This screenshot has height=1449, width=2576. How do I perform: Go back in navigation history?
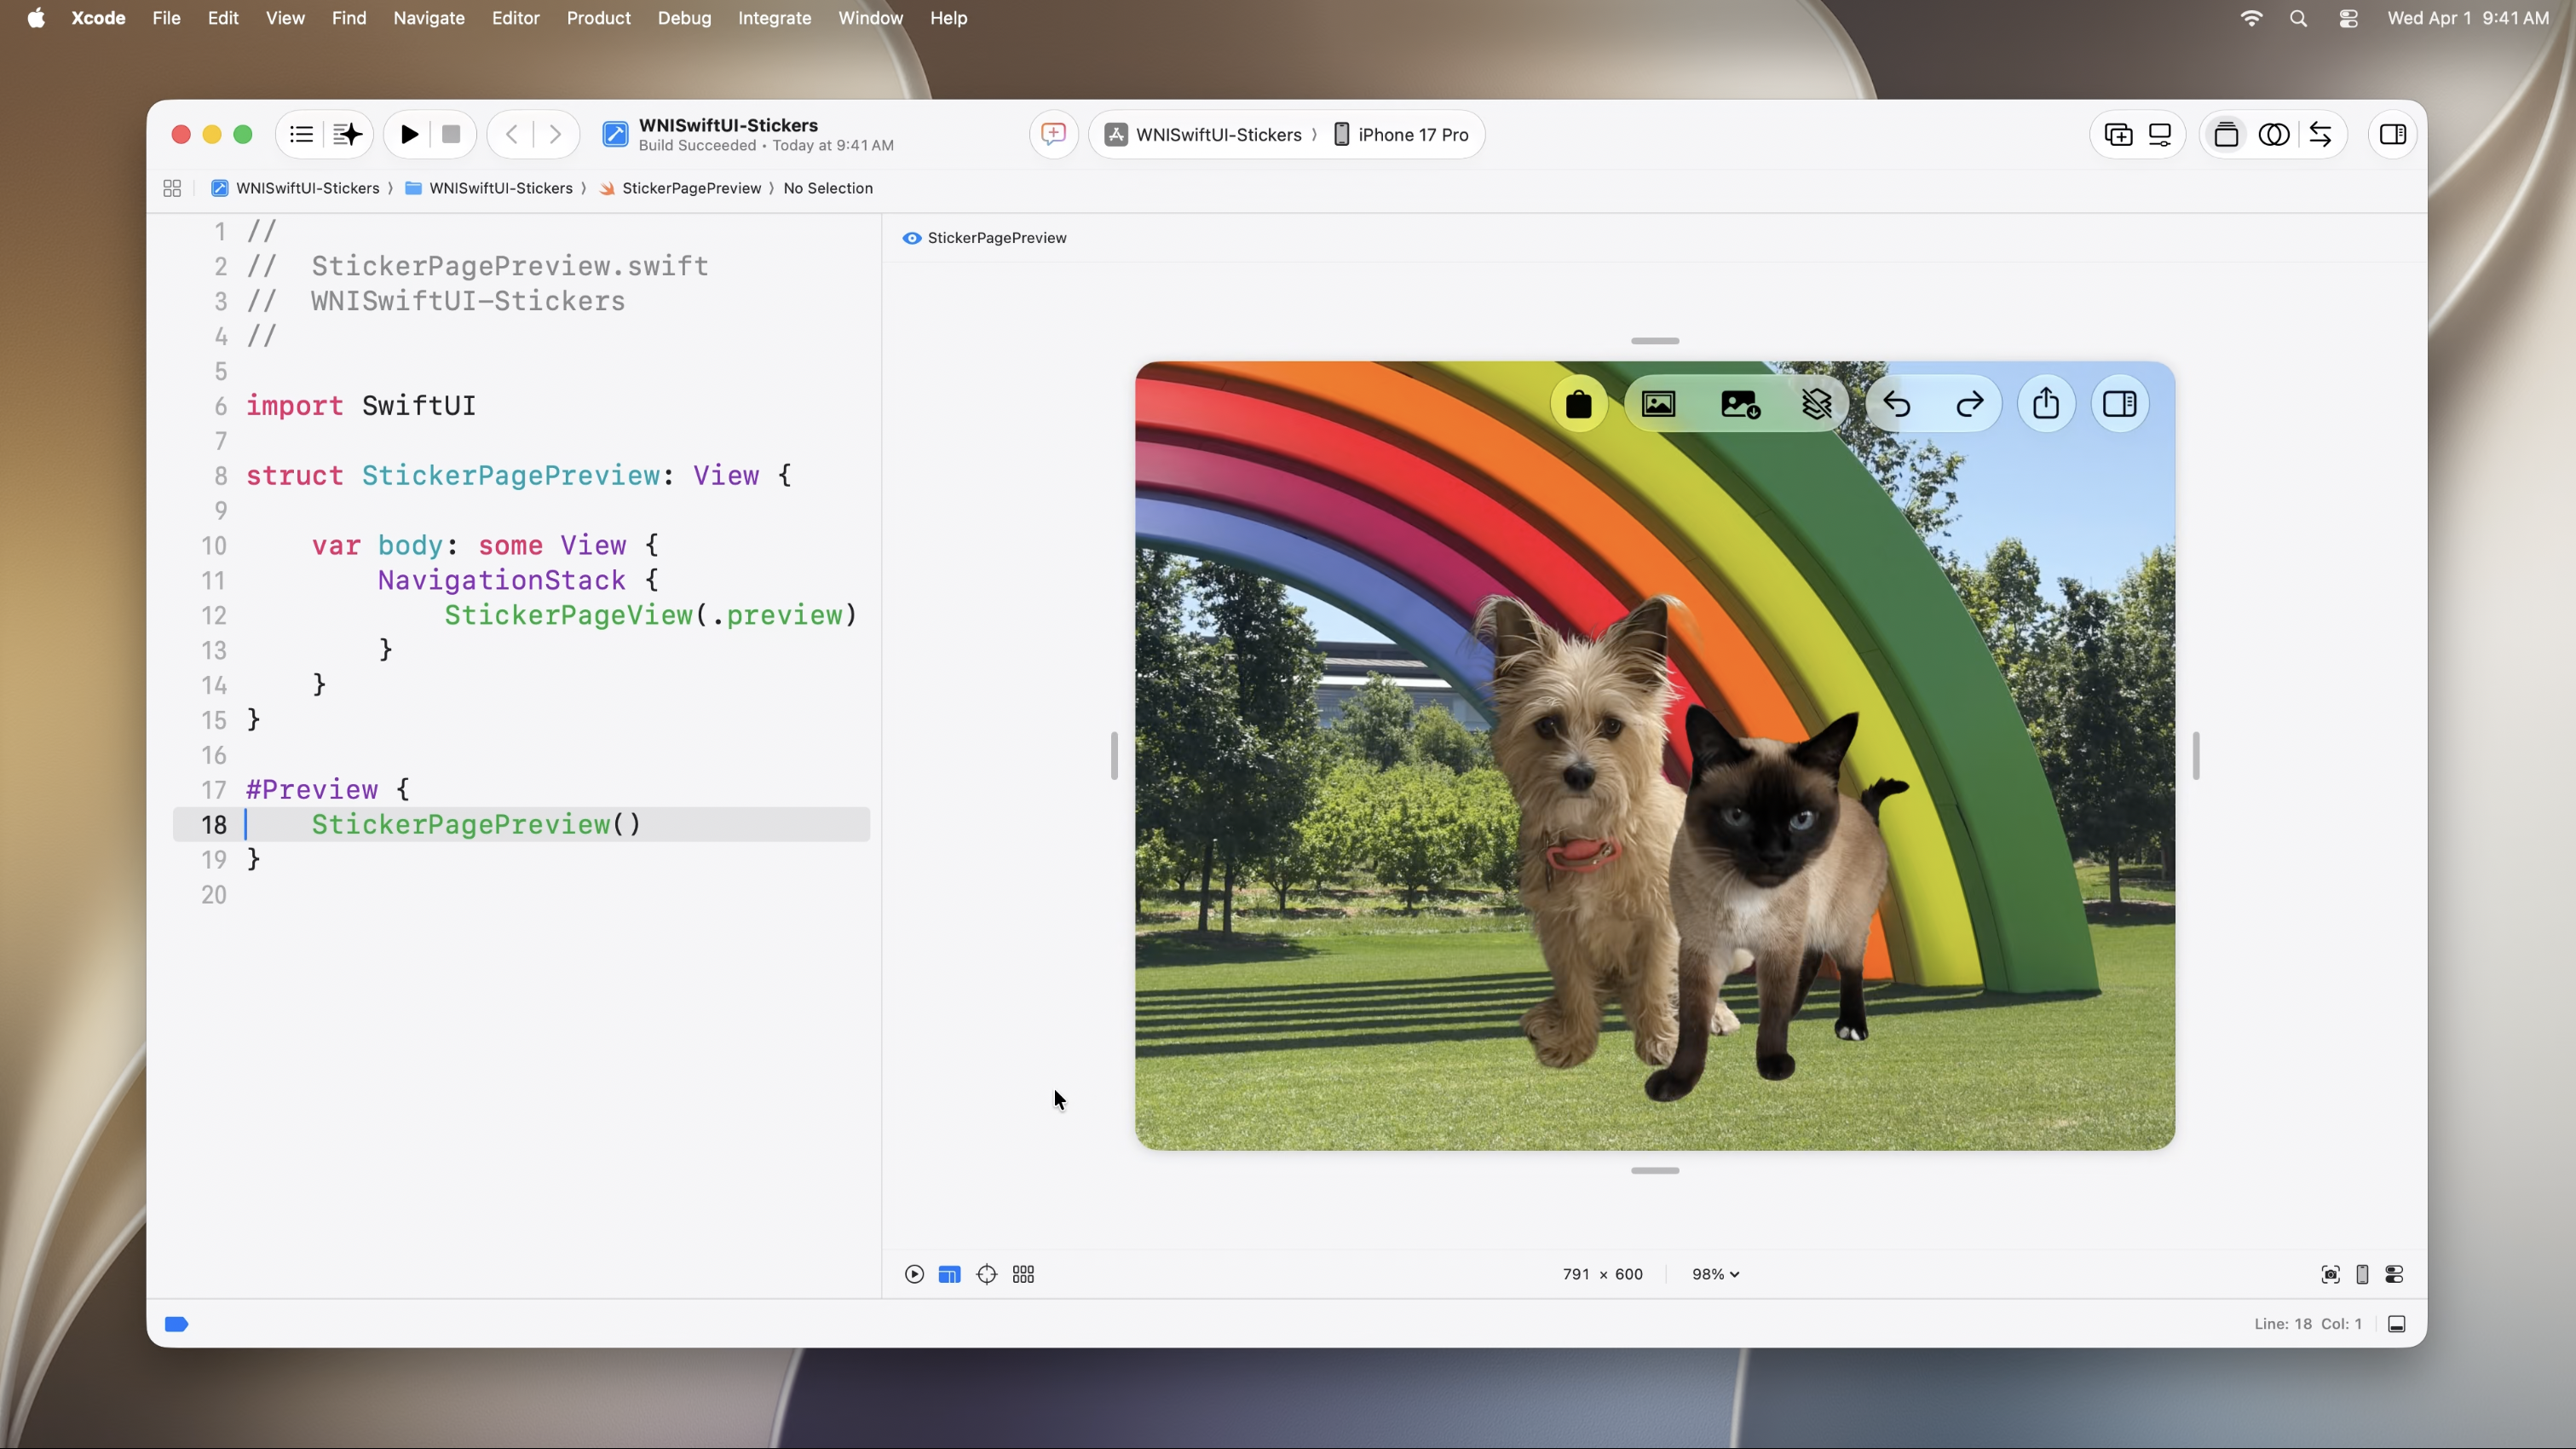(x=512, y=134)
